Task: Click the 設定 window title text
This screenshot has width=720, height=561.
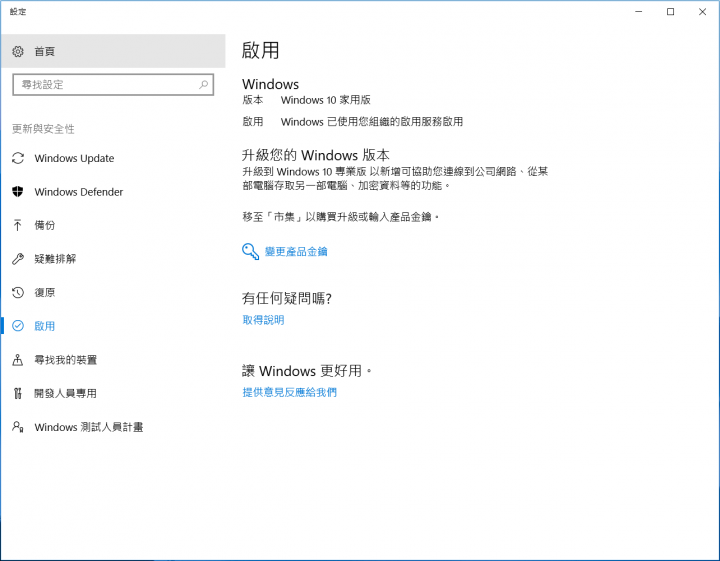Action: (x=18, y=12)
